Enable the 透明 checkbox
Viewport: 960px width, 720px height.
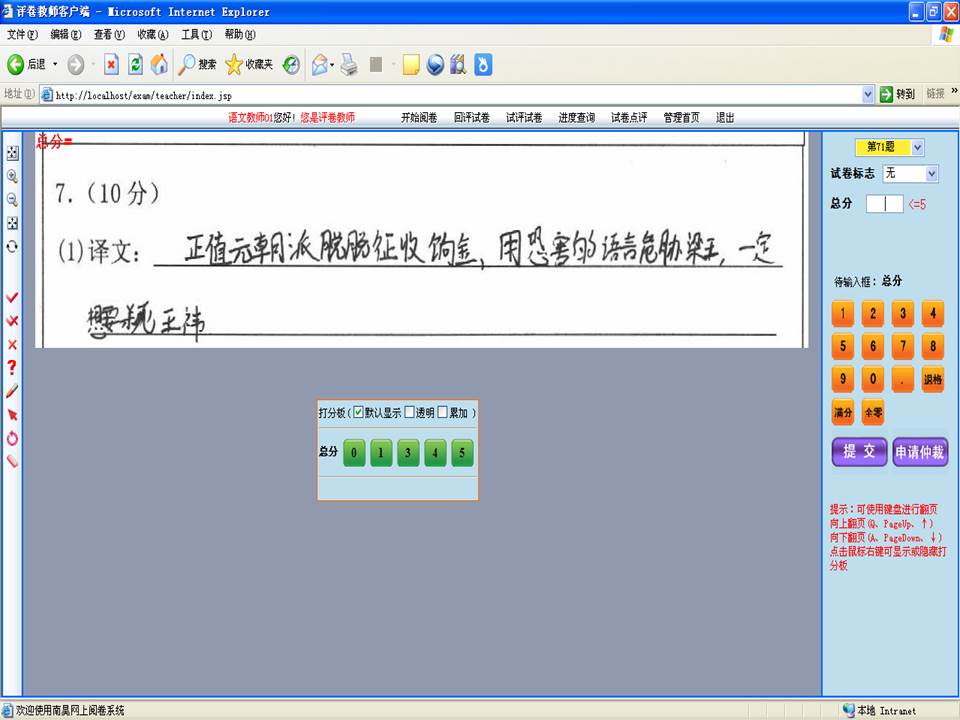point(410,412)
